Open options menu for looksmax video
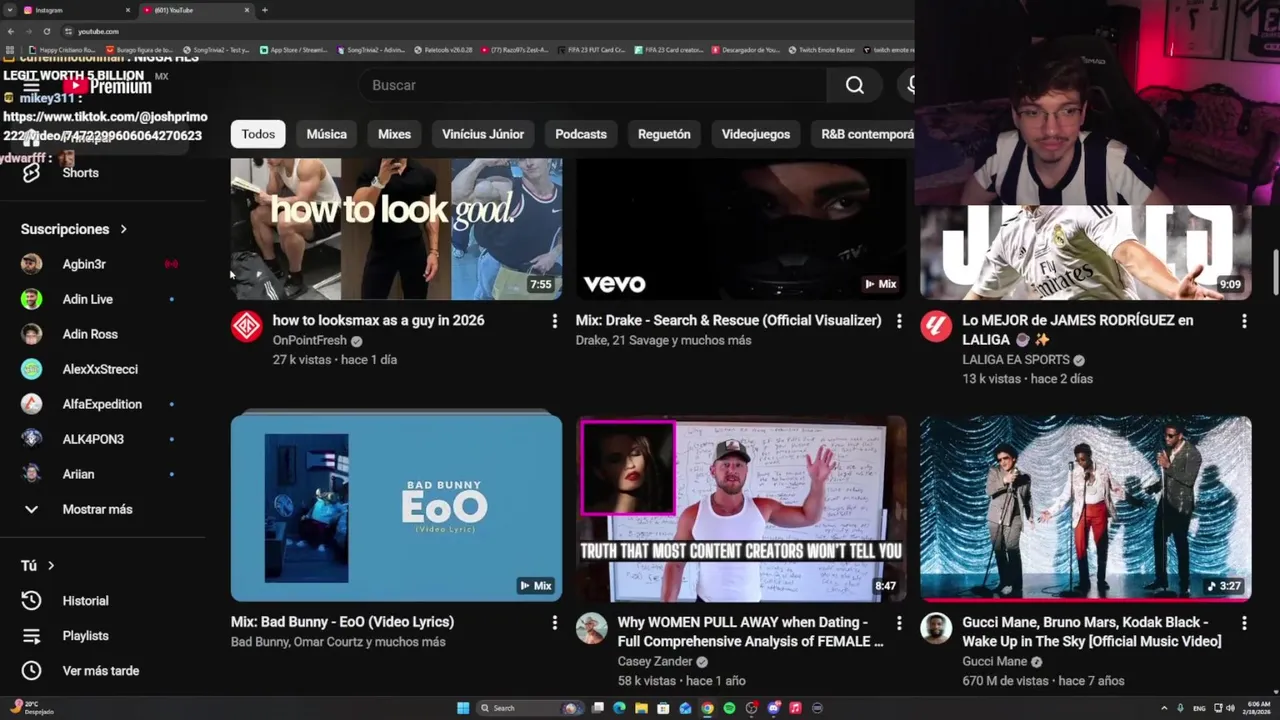 [x=554, y=321]
